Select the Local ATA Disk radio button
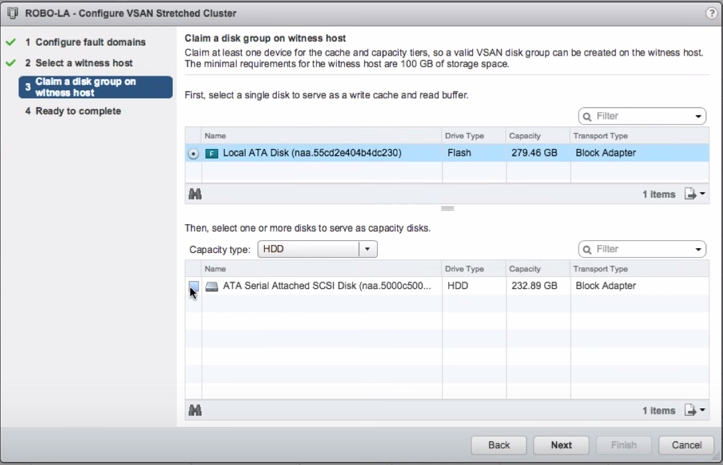Image resolution: width=723 pixels, height=465 pixels. [193, 154]
